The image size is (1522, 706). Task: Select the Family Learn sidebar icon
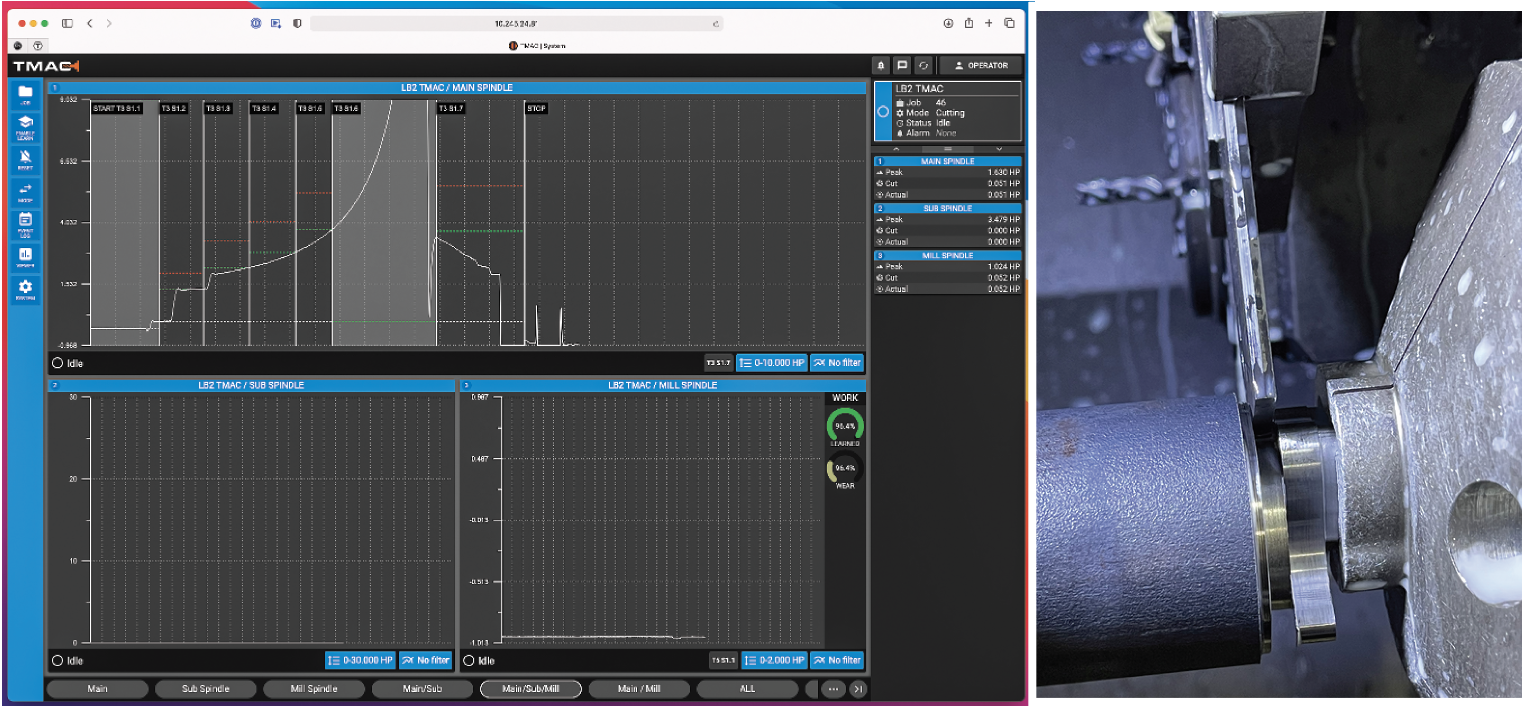25,127
